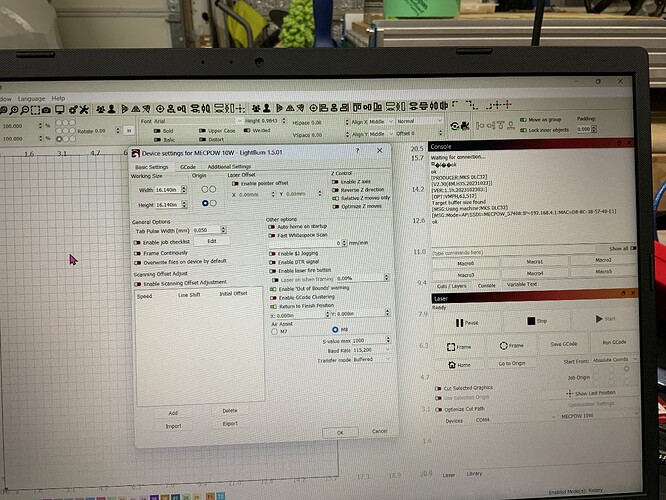Open the Baud Rate dropdown

click(x=371, y=350)
